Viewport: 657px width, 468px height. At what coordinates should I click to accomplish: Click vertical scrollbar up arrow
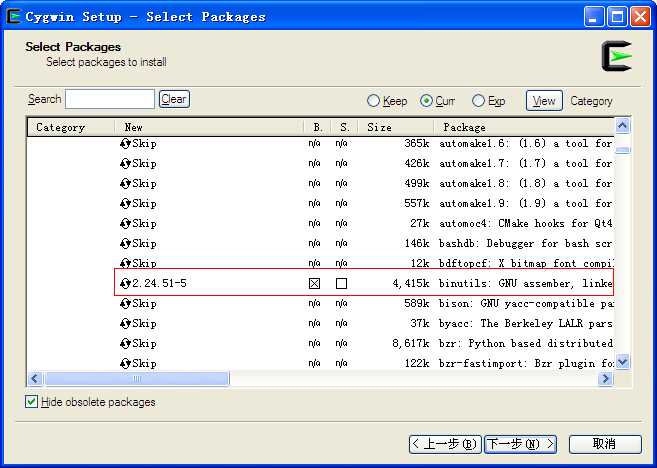(x=622, y=126)
